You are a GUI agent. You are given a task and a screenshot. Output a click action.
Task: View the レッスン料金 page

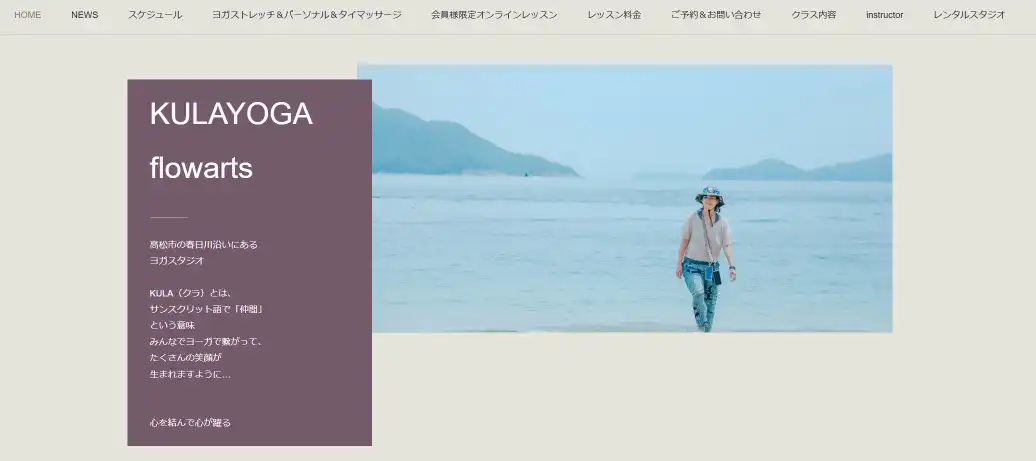[614, 15]
